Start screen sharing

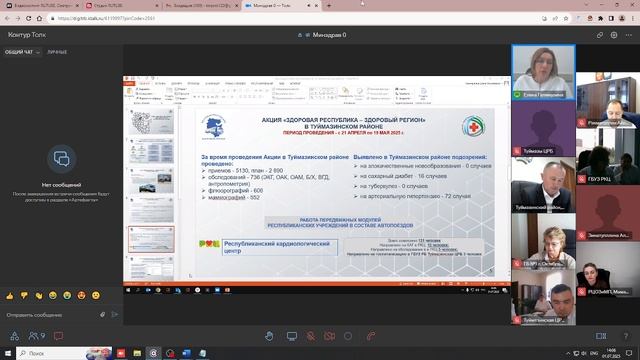point(292,336)
